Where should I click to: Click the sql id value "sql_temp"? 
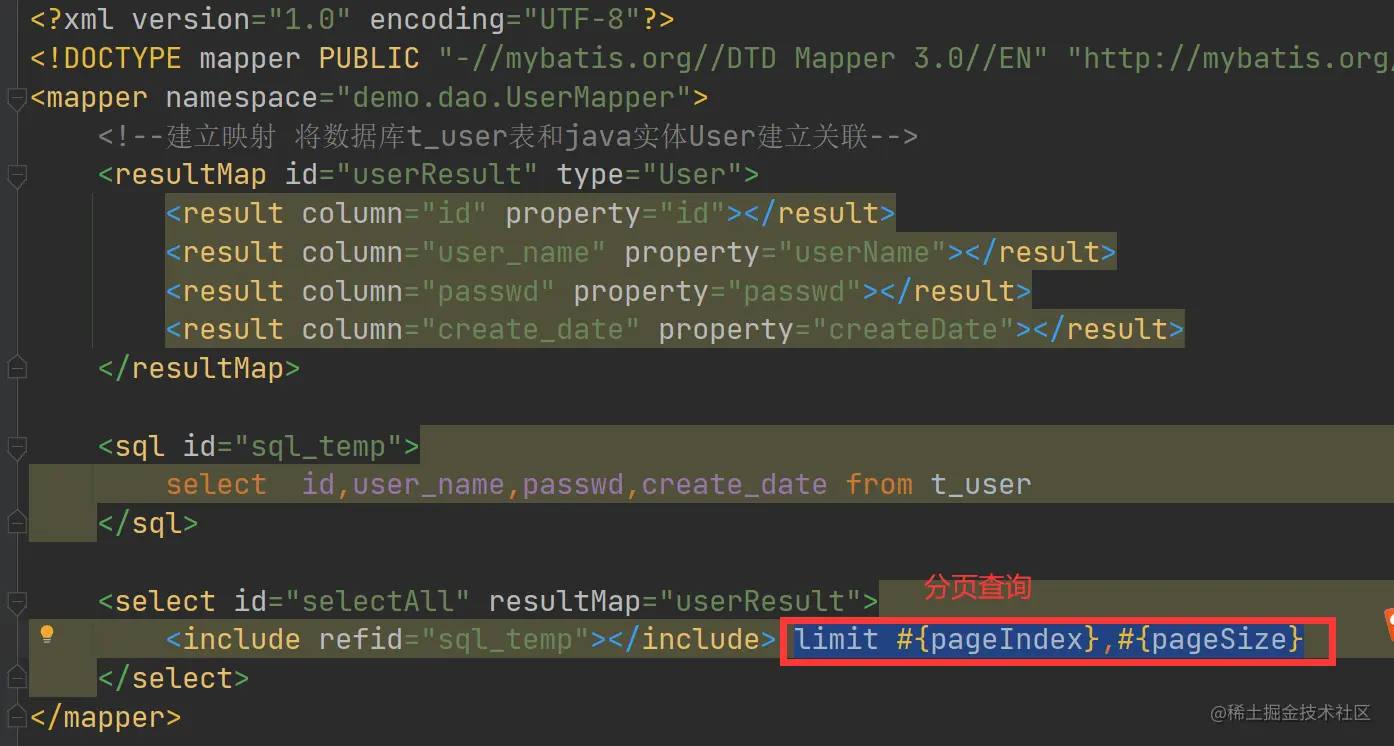click(318, 446)
